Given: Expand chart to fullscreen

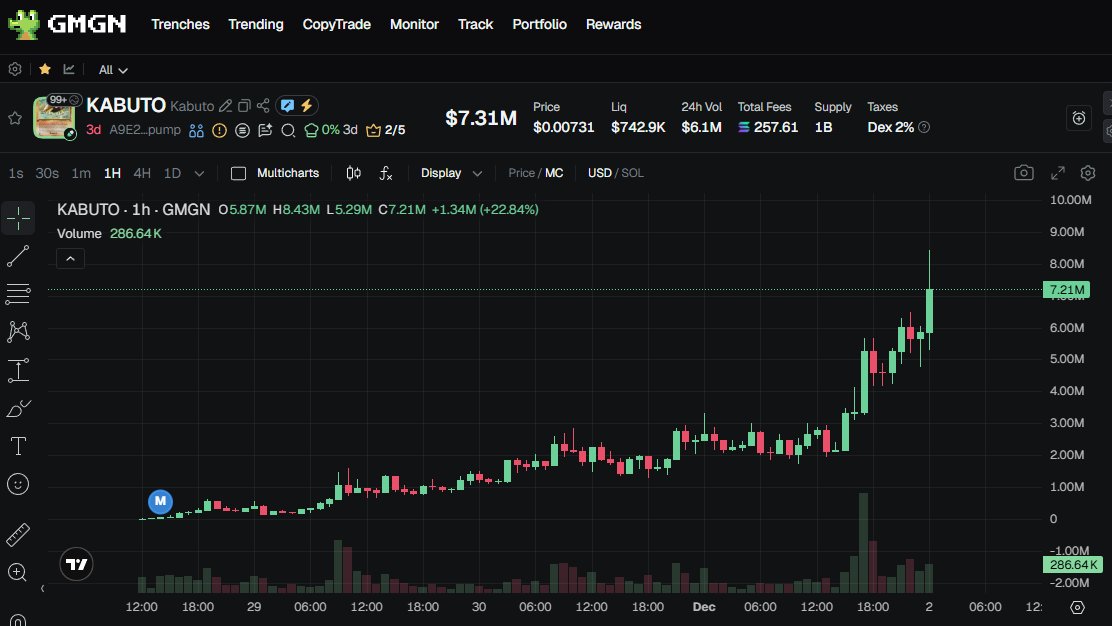Looking at the screenshot, I should point(1057,173).
